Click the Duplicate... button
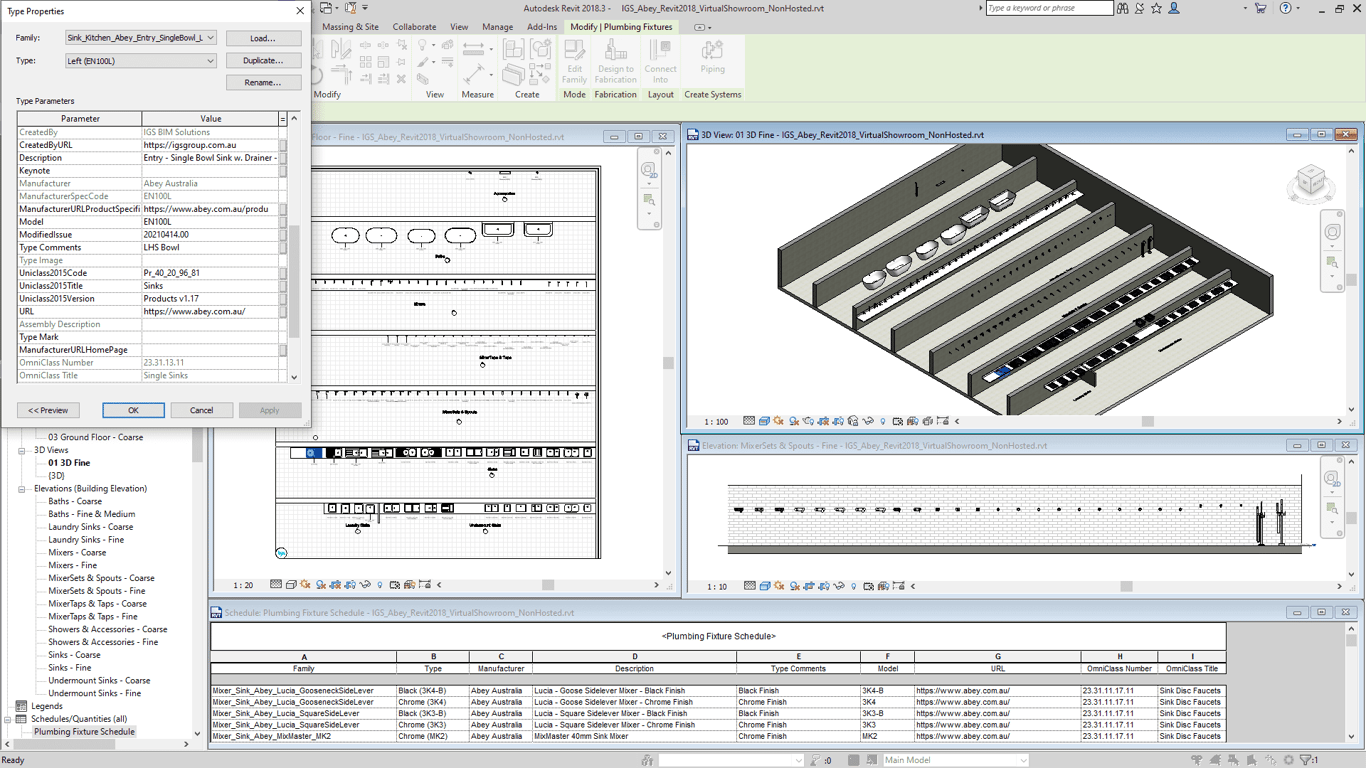Image resolution: width=1366 pixels, height=768 pixels. [x=263, y=61]
